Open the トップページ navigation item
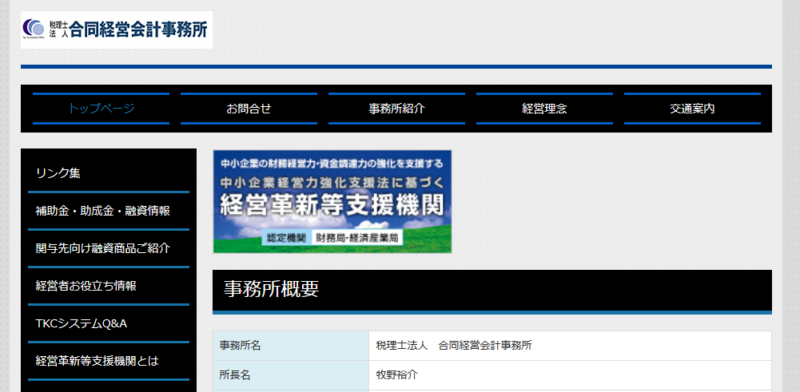Screen dimensions: 800x392 pyautogui.click(x=101, y=109)
